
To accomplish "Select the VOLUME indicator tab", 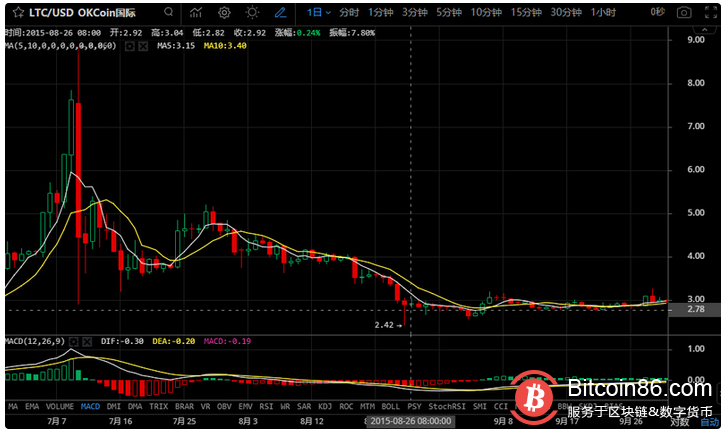I will pyautogui.click(x=59, y=407).
